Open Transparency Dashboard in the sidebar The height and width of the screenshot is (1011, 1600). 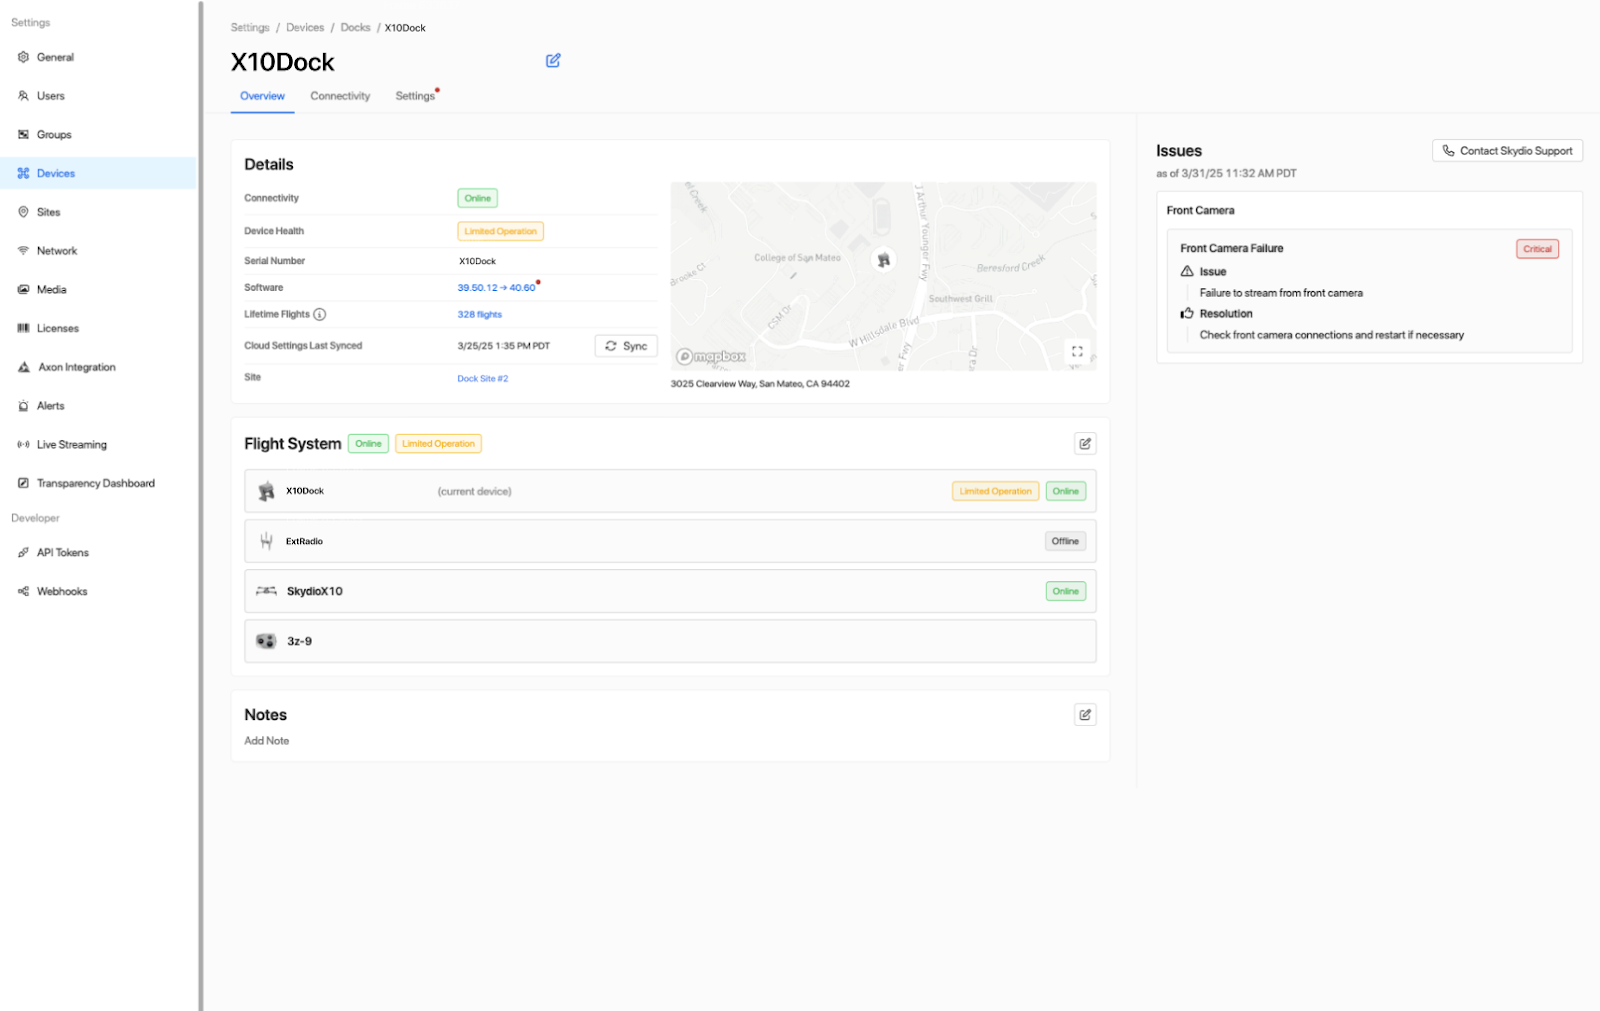point(99,483)
